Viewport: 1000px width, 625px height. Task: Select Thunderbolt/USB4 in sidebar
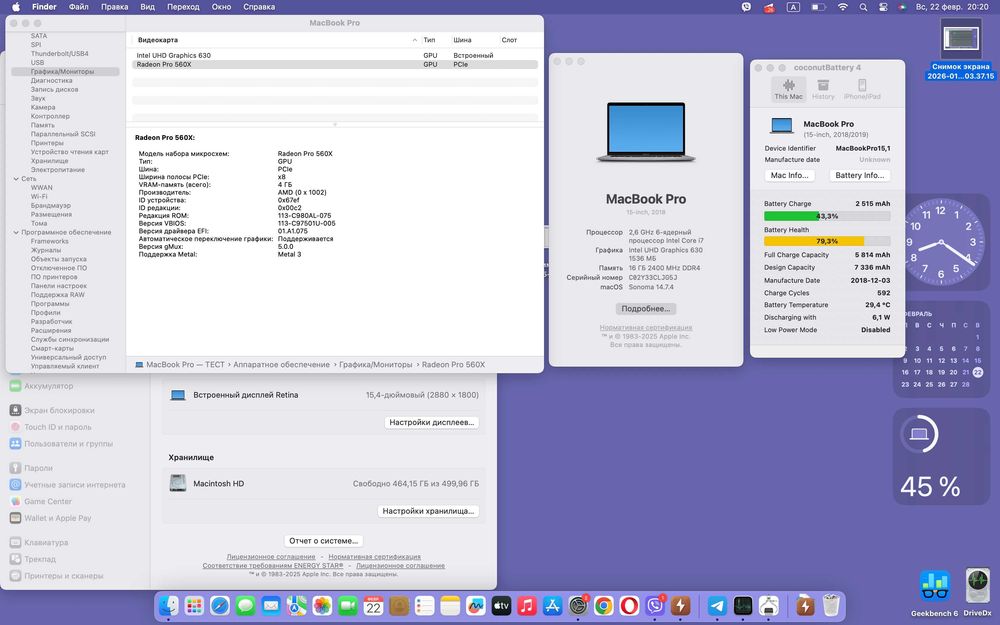tap(59, 54)
